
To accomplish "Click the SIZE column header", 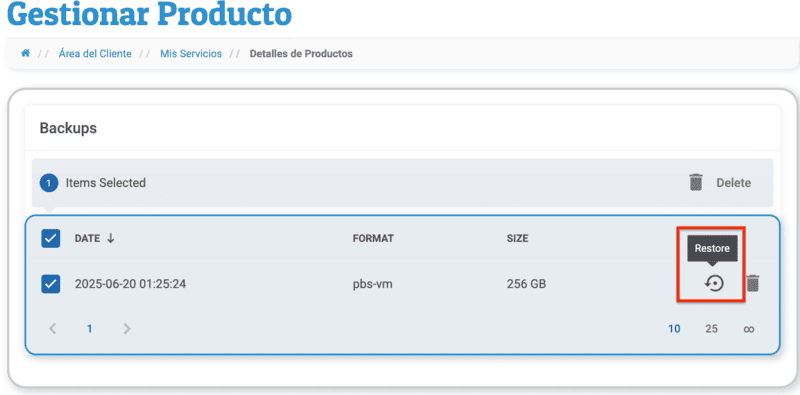I will pyautogui.click(x=517, y=238).
